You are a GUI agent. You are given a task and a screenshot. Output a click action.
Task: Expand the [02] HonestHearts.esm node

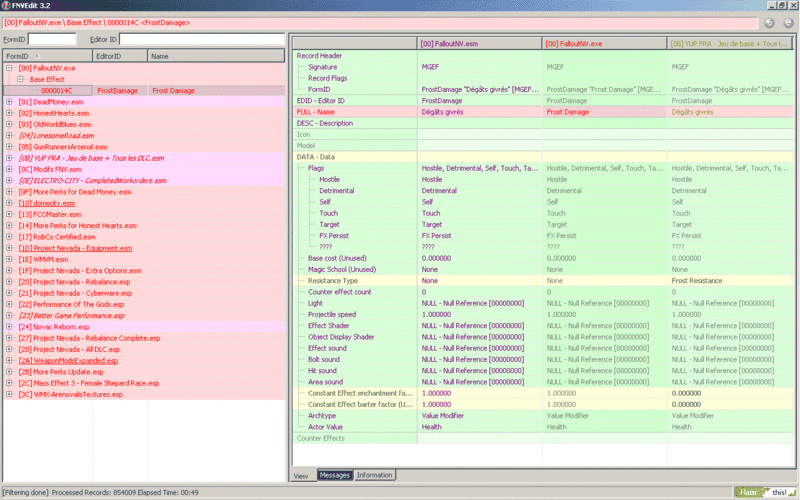point(9,113)
